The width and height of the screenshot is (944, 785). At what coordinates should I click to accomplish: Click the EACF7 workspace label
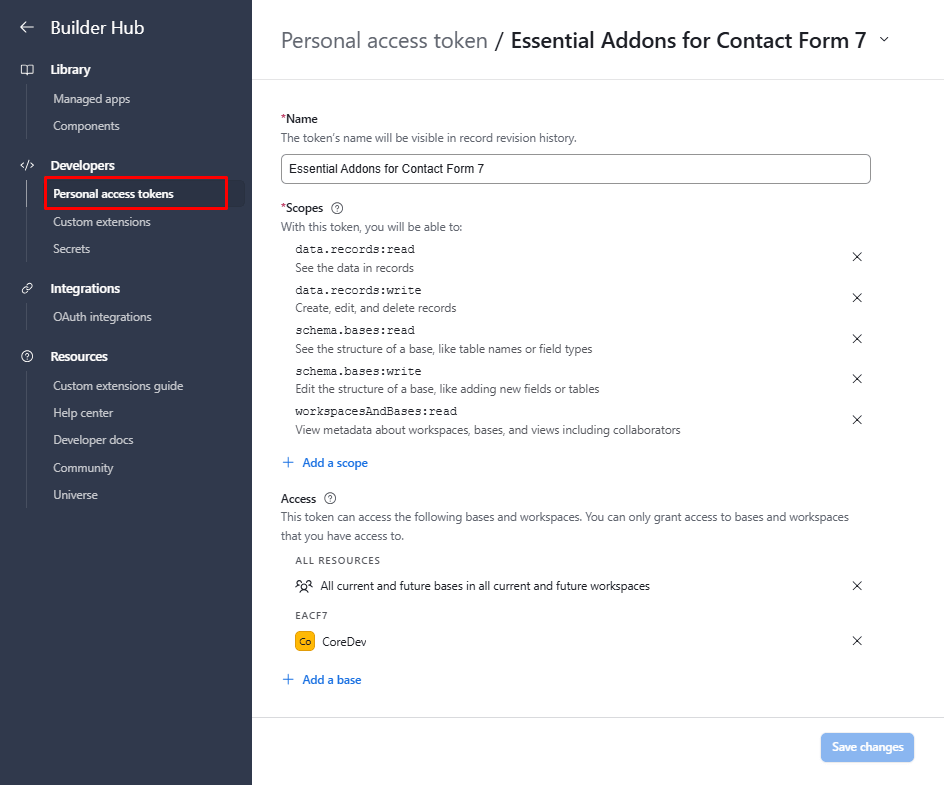[x=311, y=615]
